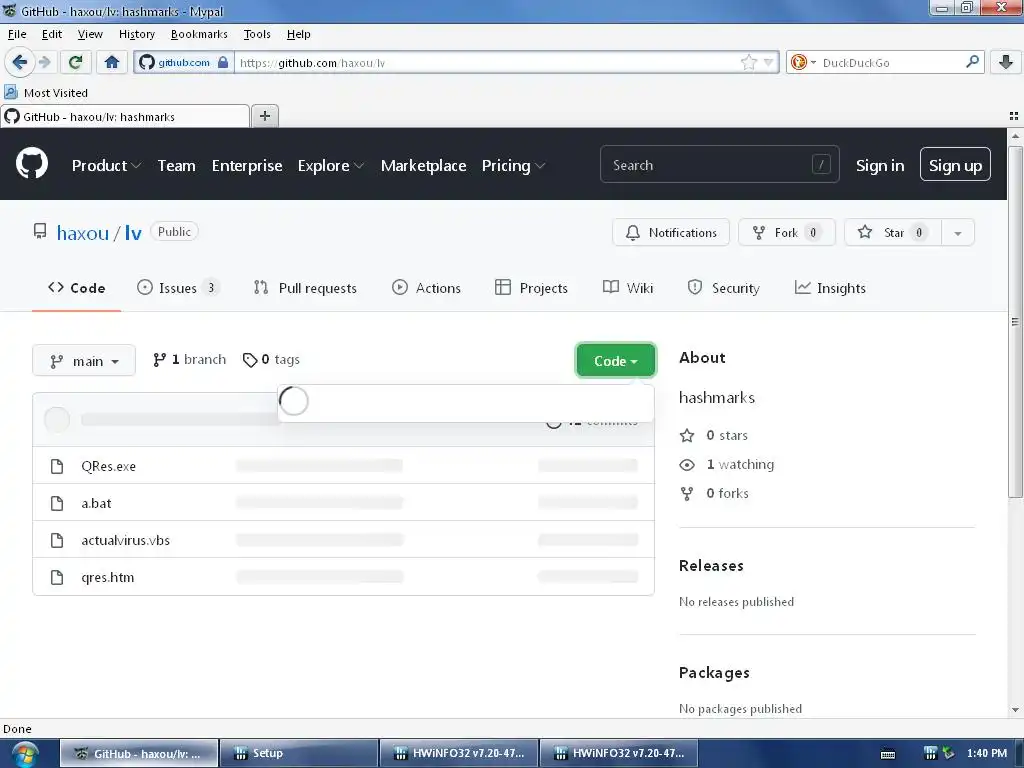Bookmark this page with the star icon
This screenshot has width=1024, height=768.
click(x=748, y=63)
